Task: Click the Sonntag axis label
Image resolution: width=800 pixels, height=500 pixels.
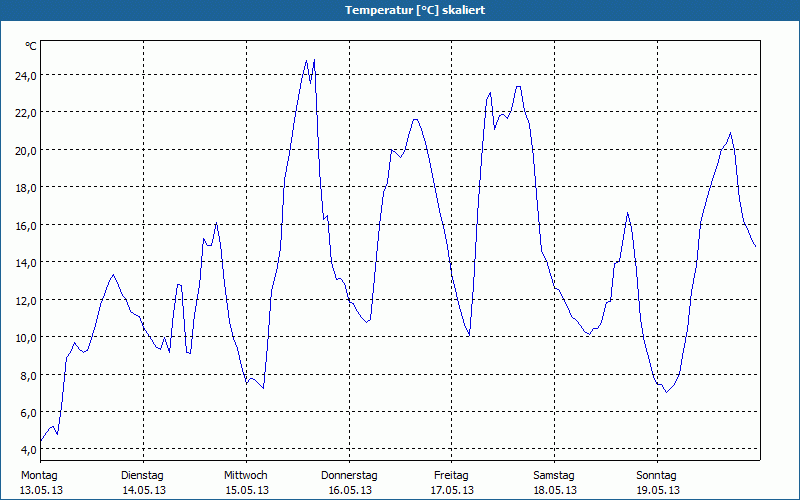Action: tap(657, 476)
